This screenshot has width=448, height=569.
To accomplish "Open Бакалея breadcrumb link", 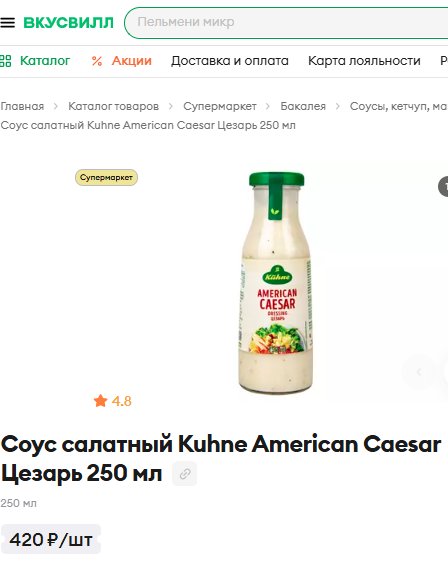I will (x=303, y=106).
